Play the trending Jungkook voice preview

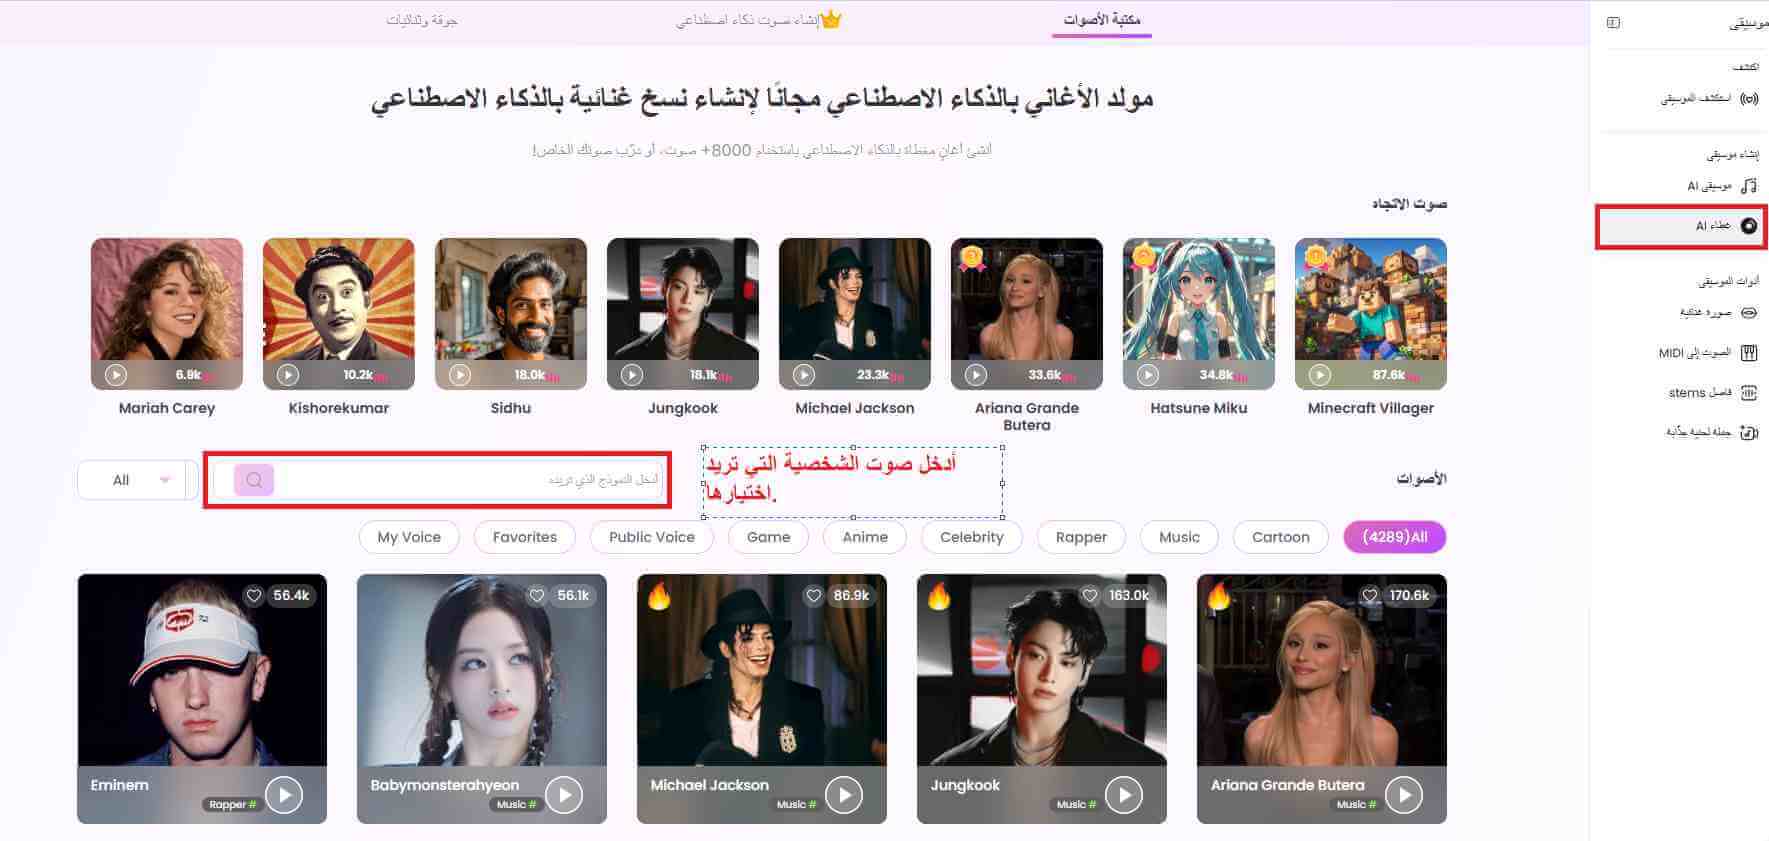[x=632, y=375]
